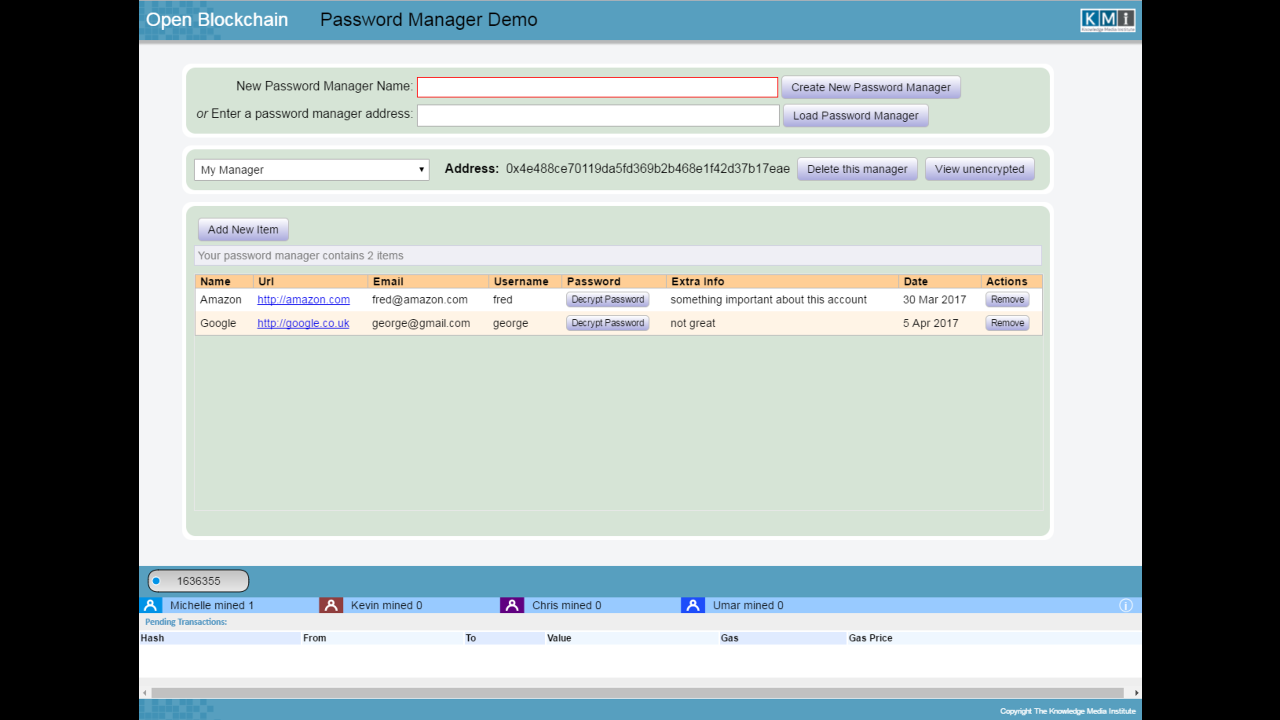This screenshot has height=720, width=1280.
Task: Click the From column header in transactions
Action: [315, 638]
